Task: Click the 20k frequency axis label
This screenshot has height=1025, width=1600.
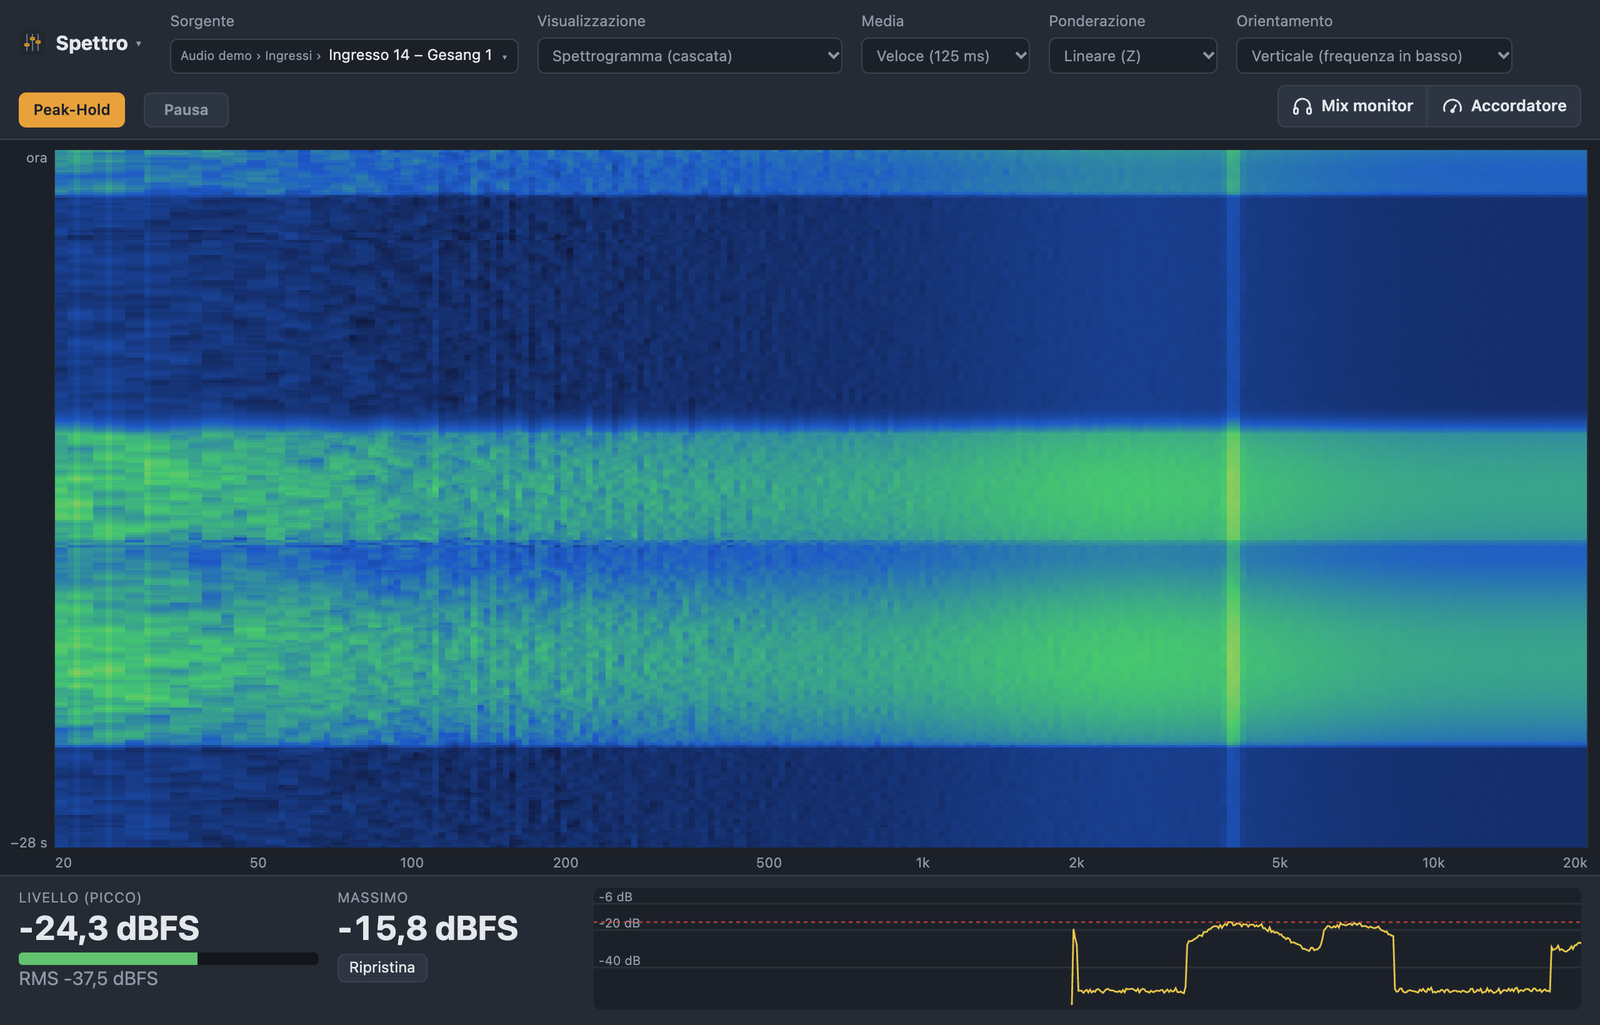Action: click(x=1575, y=863)
